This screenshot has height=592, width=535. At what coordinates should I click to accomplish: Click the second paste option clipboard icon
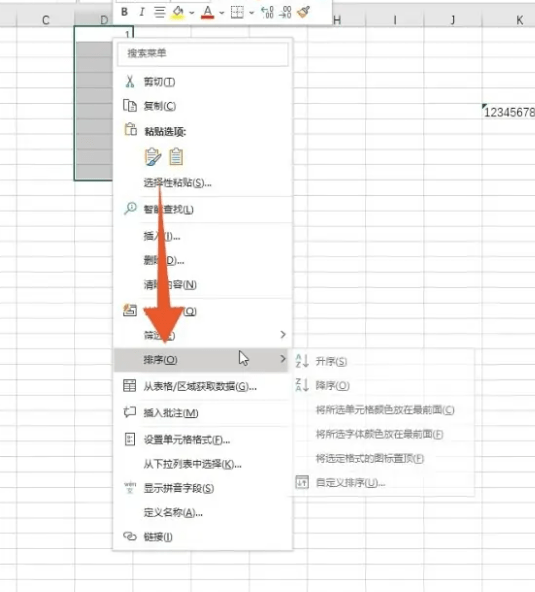(176, 157)
